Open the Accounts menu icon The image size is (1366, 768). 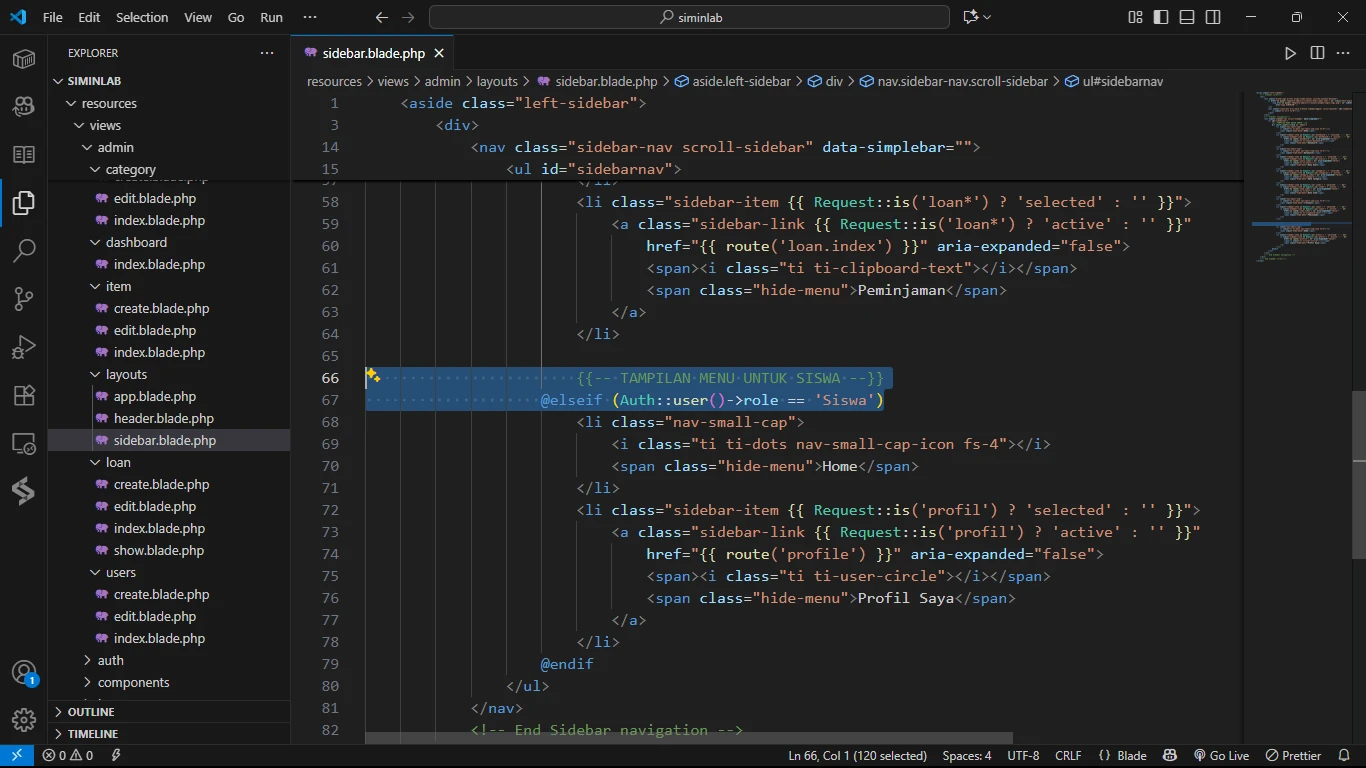click(x=24, y=673)
